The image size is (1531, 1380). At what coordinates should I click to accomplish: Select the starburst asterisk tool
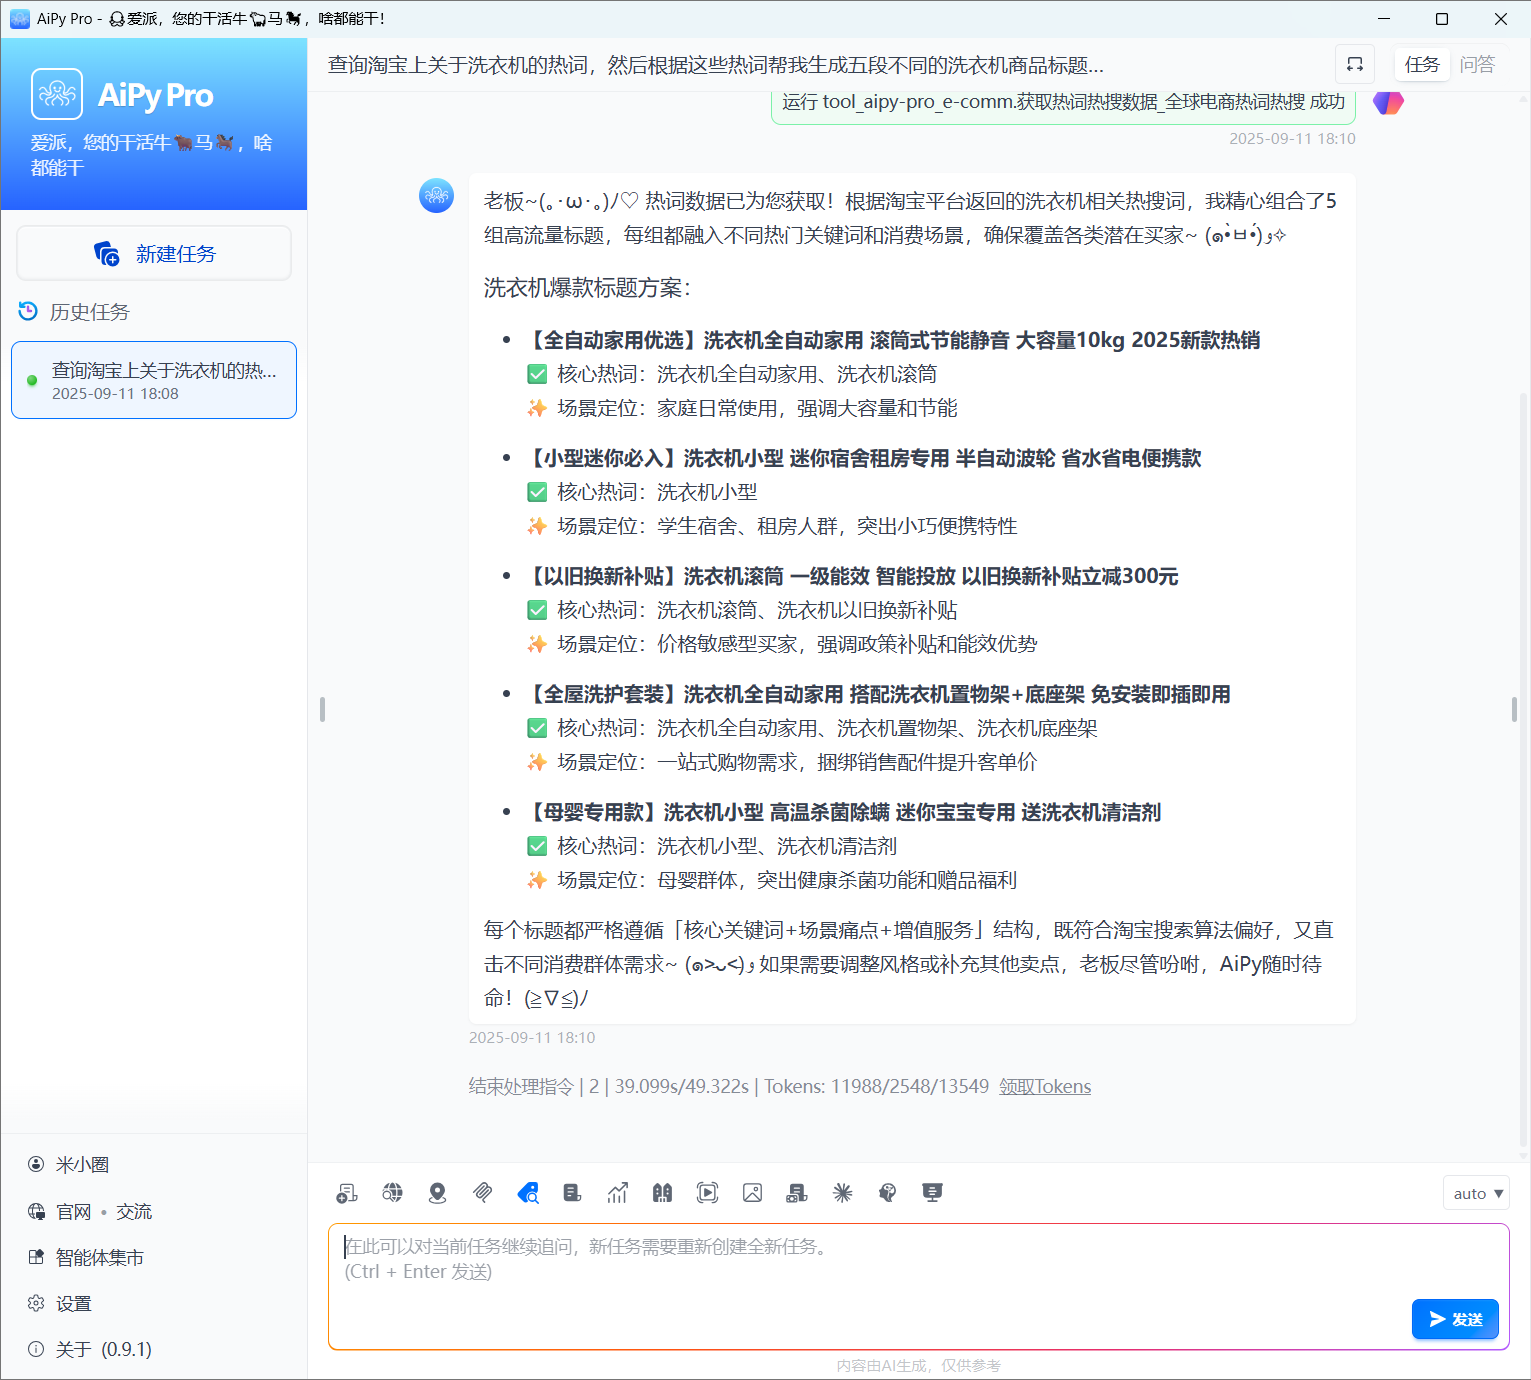[x=843, y=1193]
